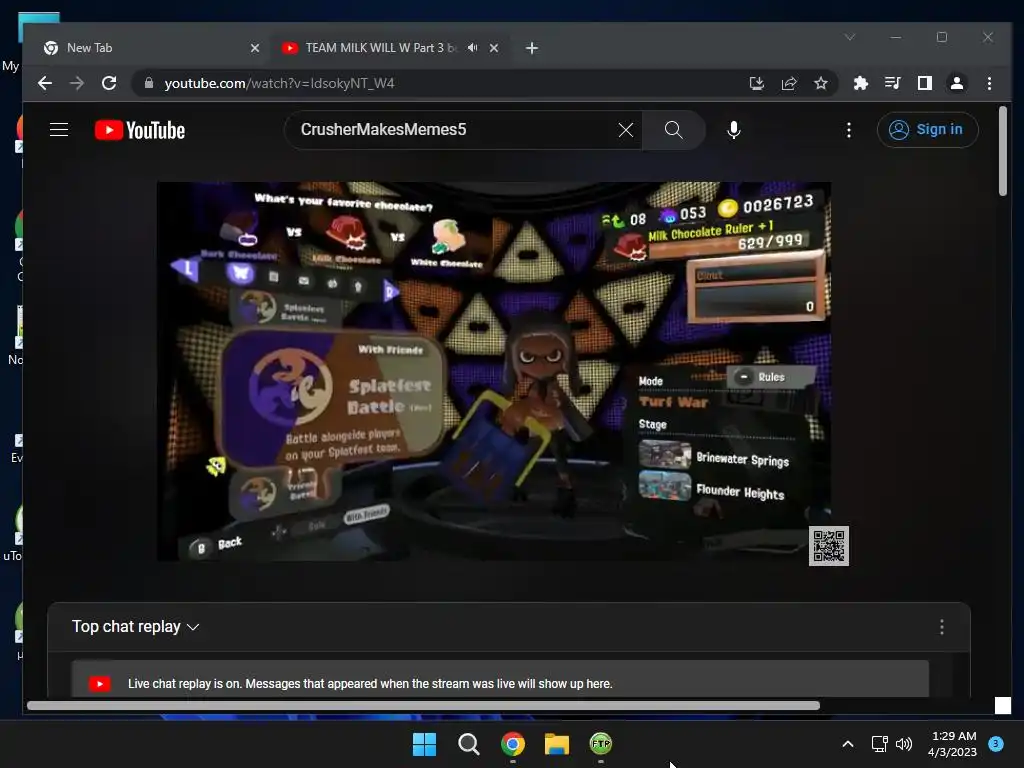Click the horizontal page scrollbar
Viewport: 1024px width, 768px height.
pyautogui.click(x=423, y=705)
